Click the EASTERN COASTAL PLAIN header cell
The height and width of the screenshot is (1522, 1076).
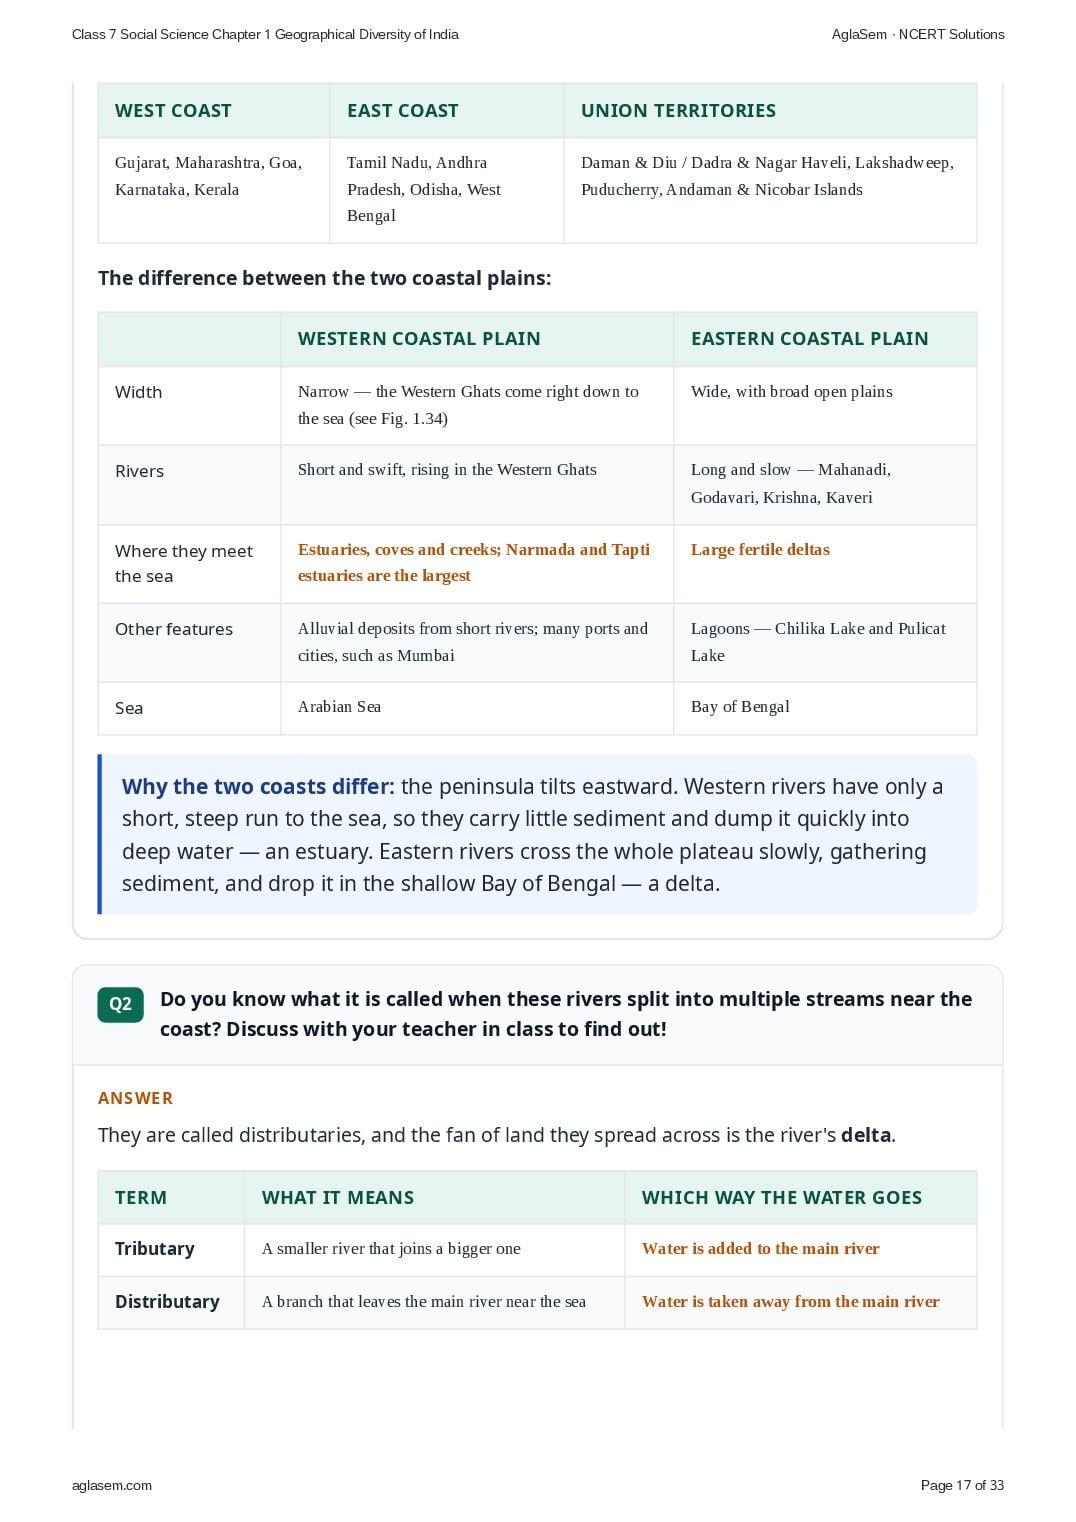point(825,339)
